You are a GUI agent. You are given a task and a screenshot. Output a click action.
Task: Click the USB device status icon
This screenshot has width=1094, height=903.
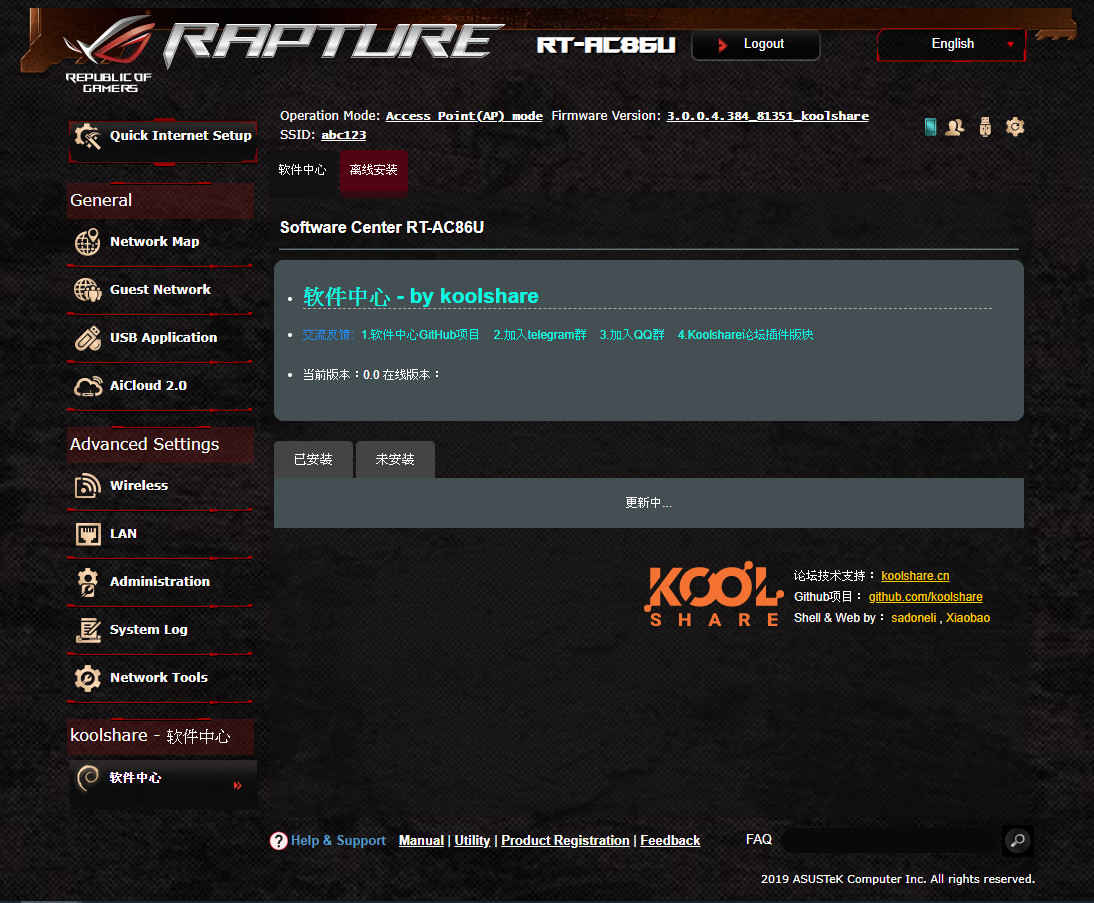(985, 127)
